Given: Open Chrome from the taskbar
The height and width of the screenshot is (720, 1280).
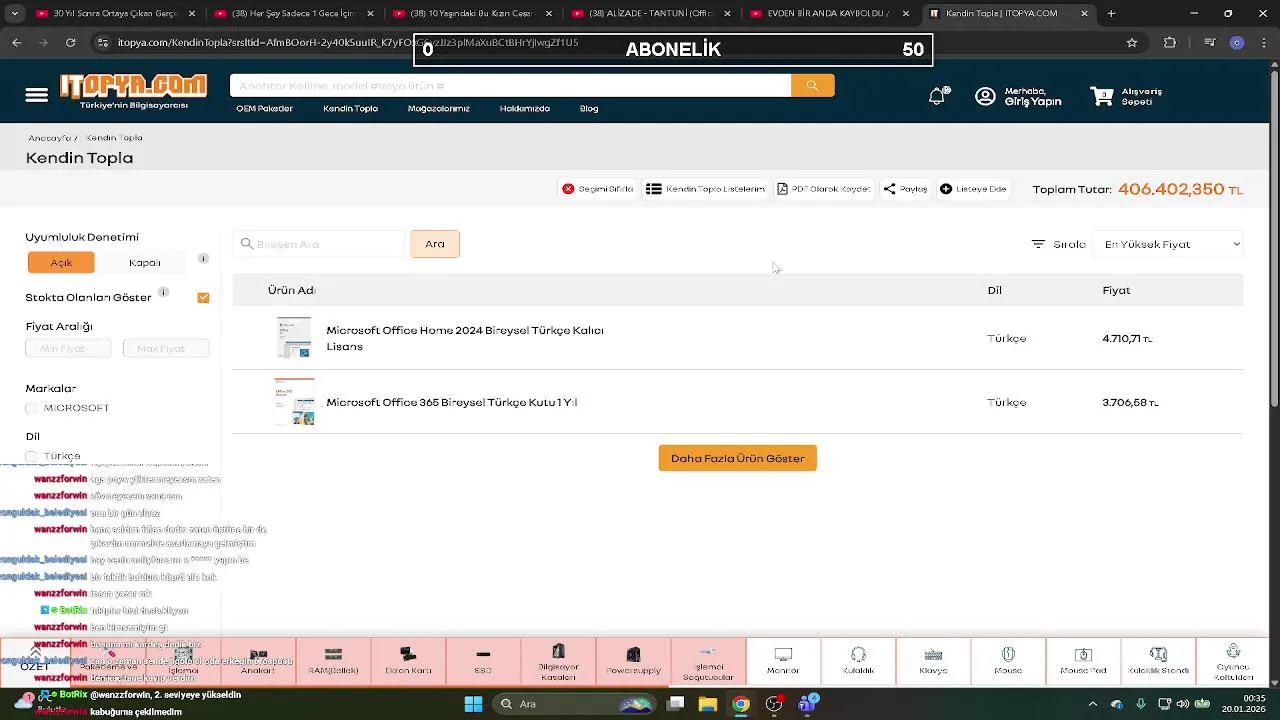Looking at the screenshot, I should pos(740,704).
